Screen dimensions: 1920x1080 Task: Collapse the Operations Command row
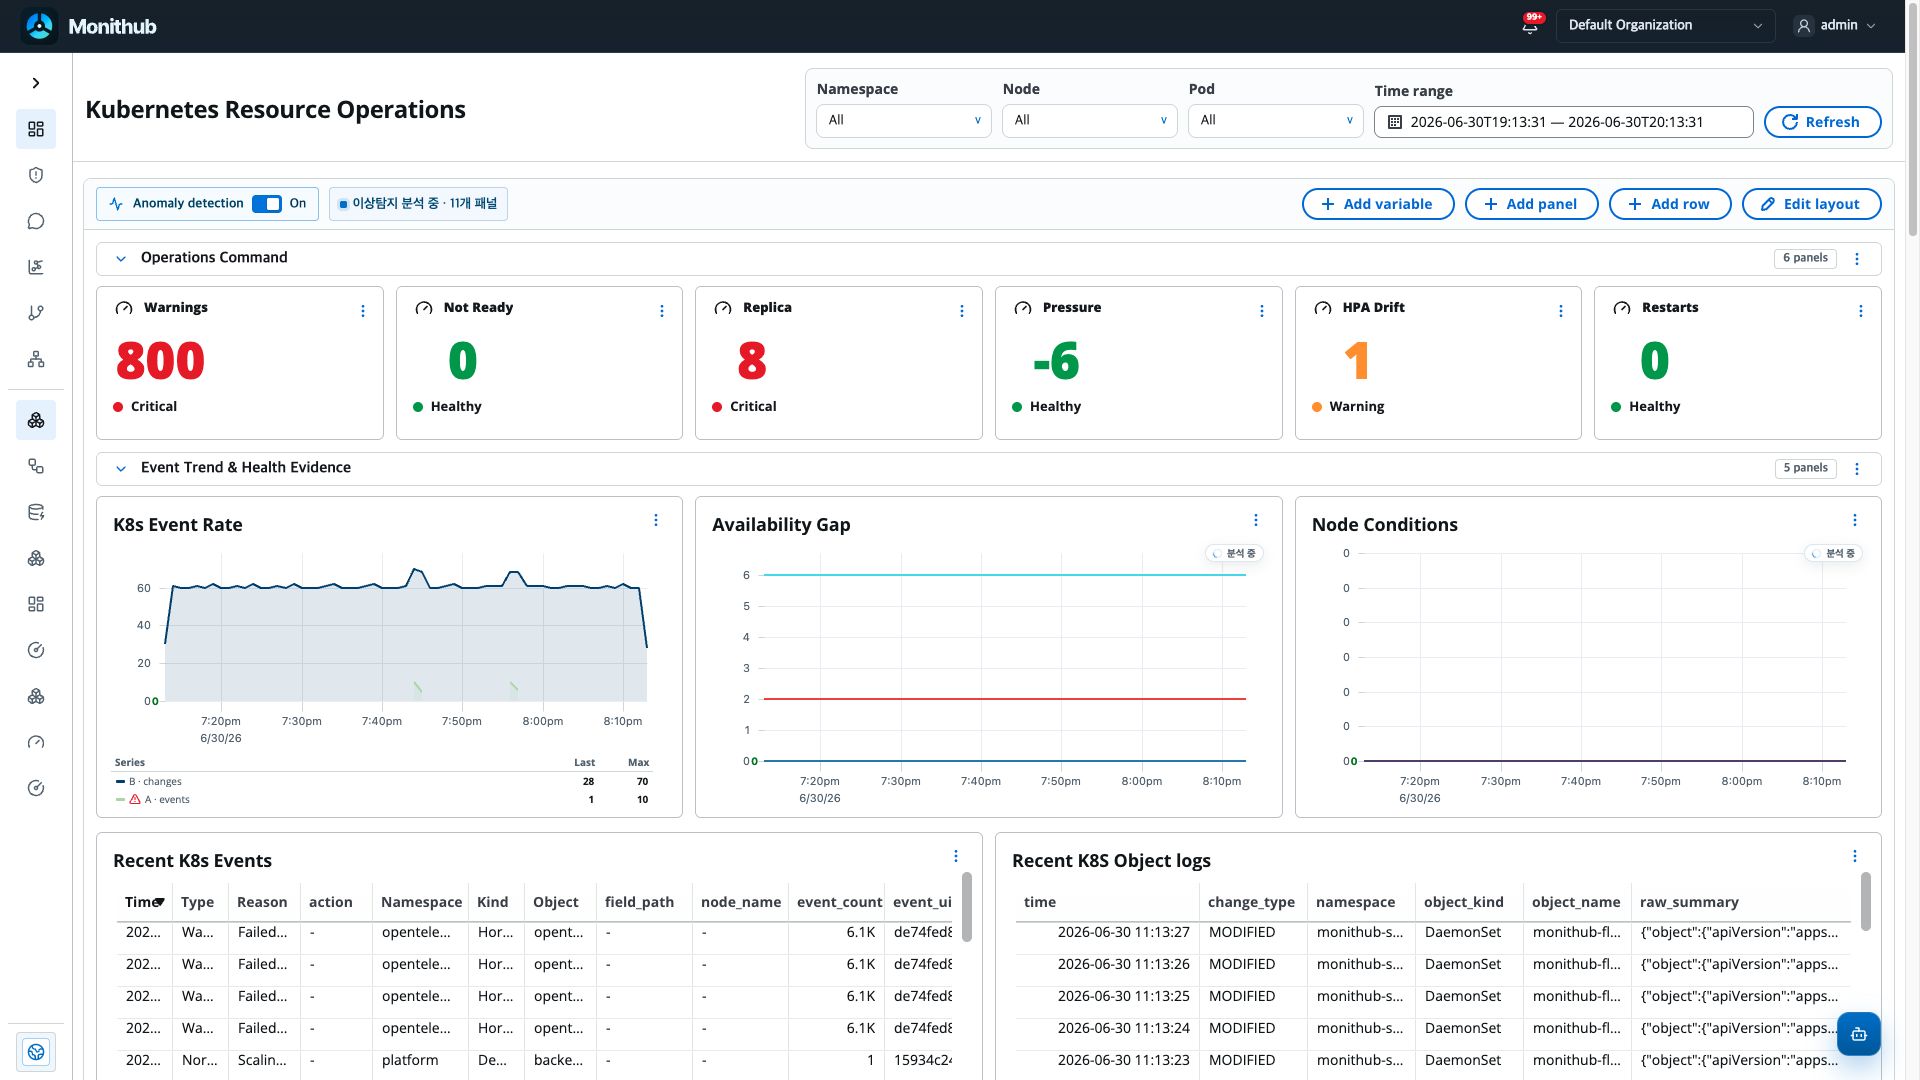pos(121,258)
